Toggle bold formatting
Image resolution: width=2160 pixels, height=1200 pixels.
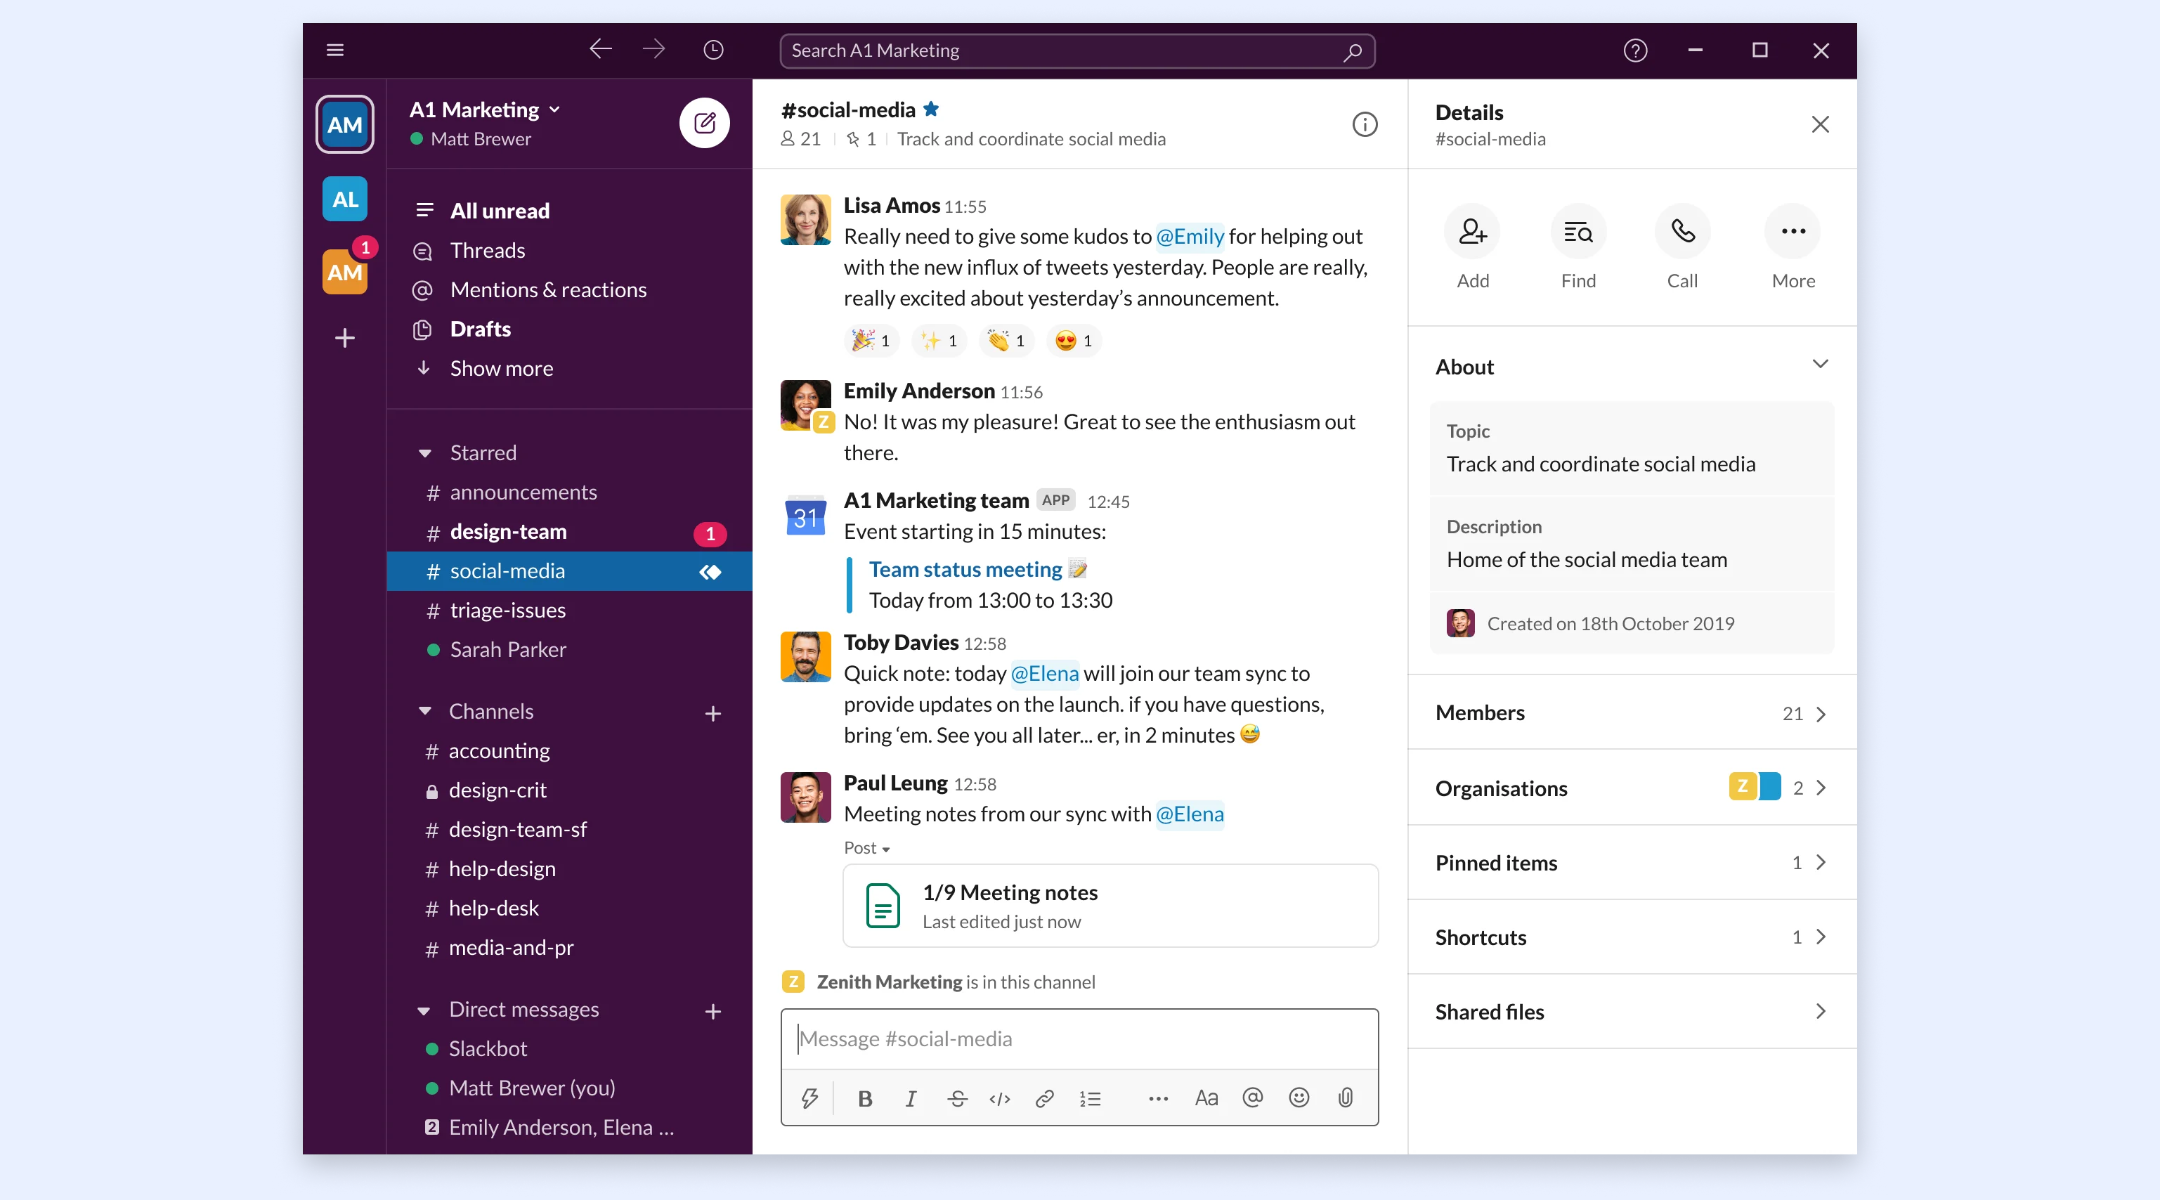865,1099
